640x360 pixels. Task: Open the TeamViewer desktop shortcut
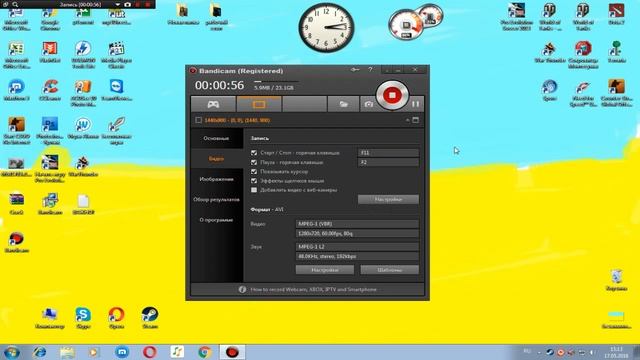point(116,90)
